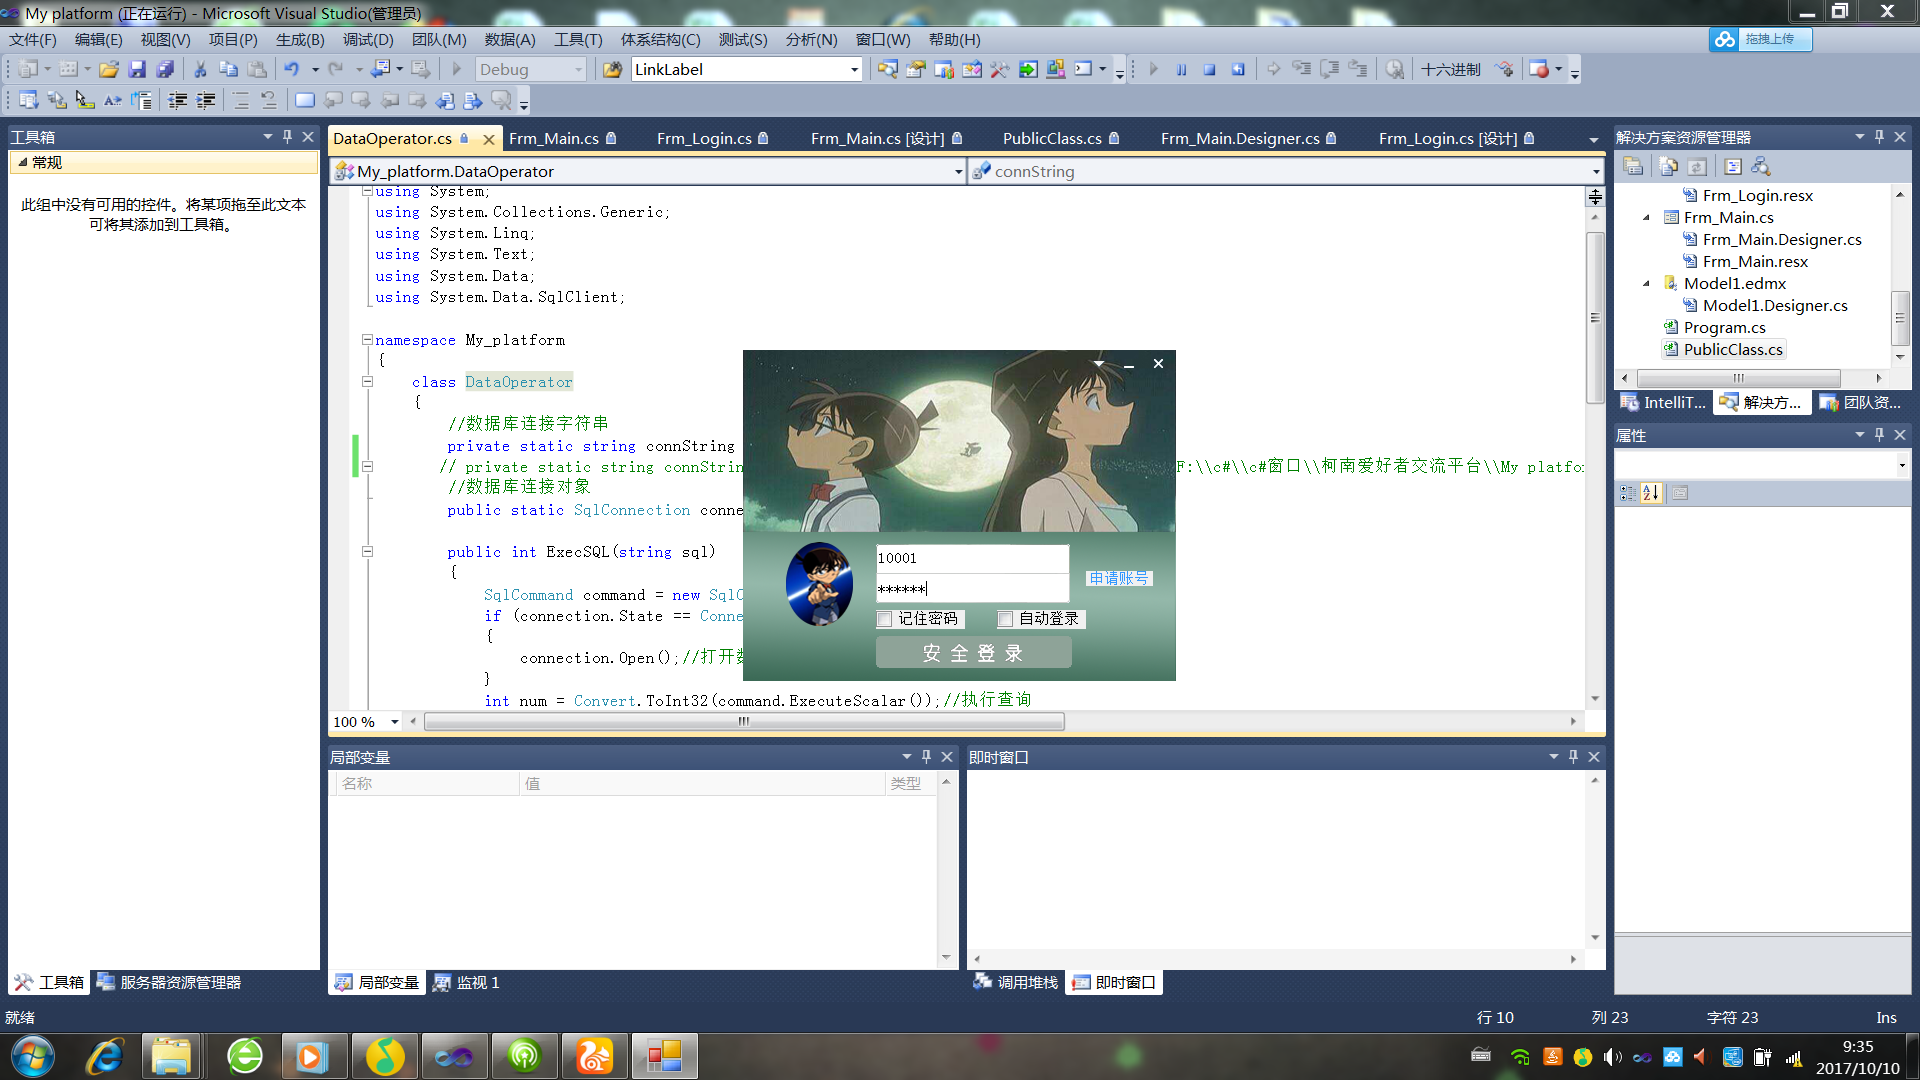Cut selection with the scissors icon

click(x=200, y=70)
